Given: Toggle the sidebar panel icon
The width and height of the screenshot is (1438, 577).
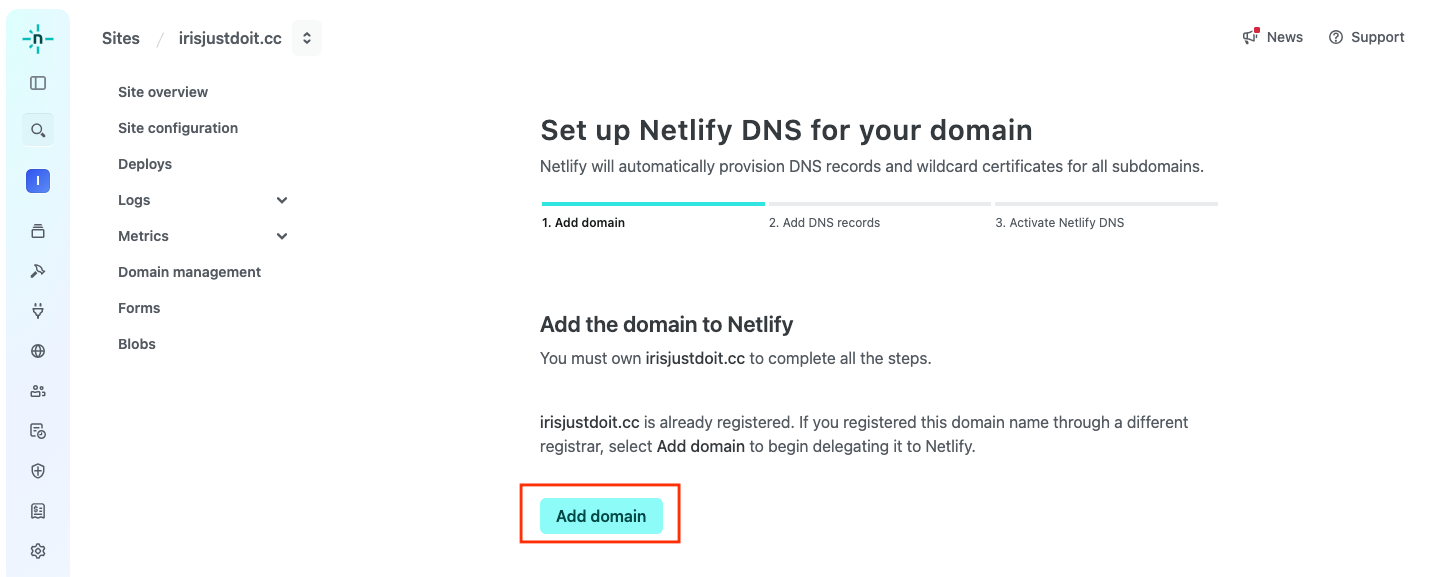Looking at the screenshot, I should click(38, 84).
